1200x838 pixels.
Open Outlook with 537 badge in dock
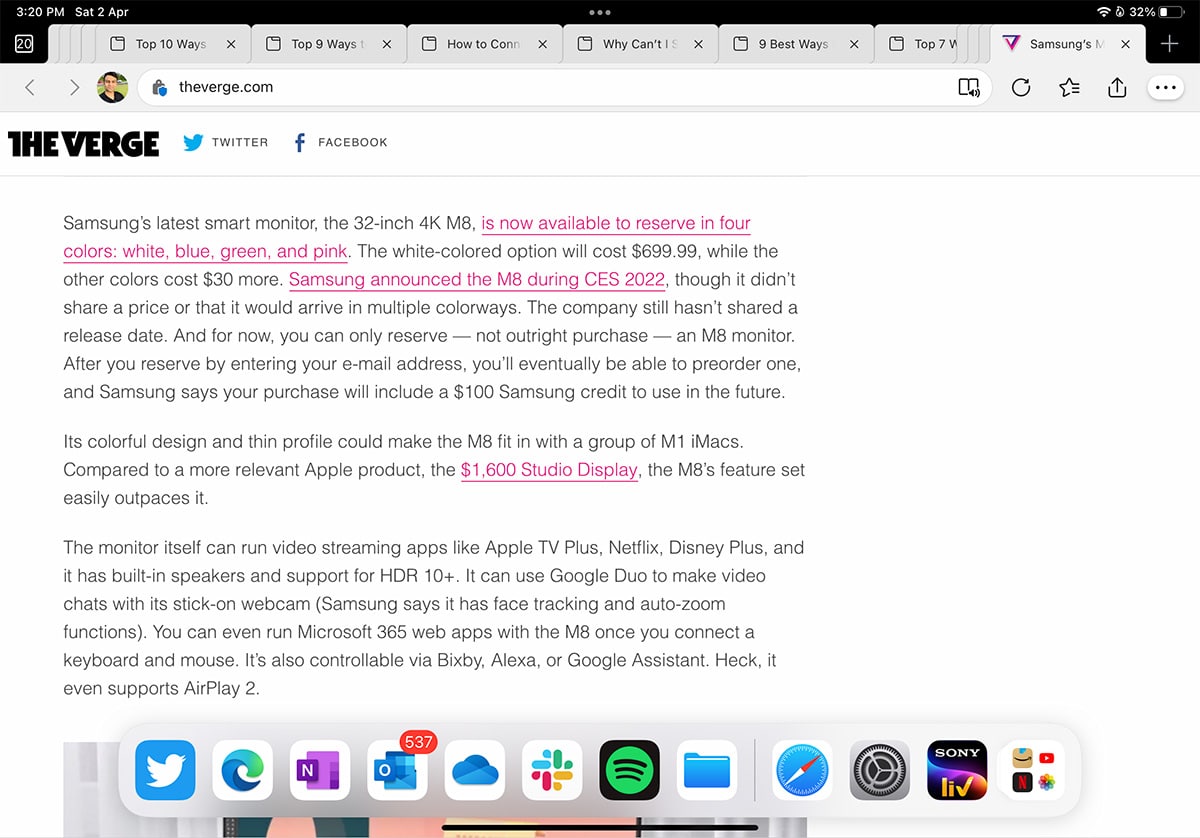click(x=397, y=770)
